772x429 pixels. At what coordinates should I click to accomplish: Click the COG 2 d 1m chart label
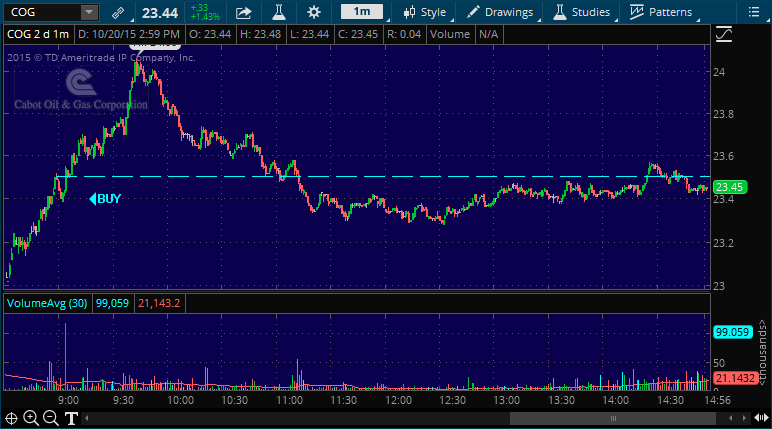click(38, 34)
